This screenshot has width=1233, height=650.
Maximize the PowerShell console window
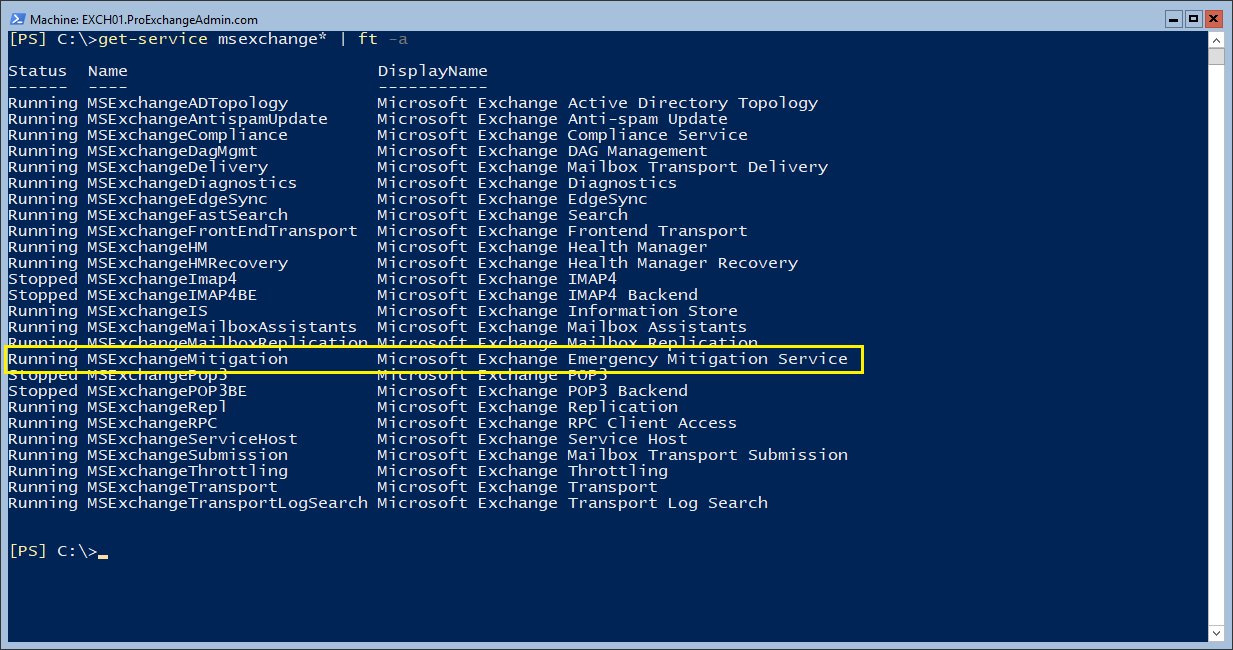click(1193, 19)
